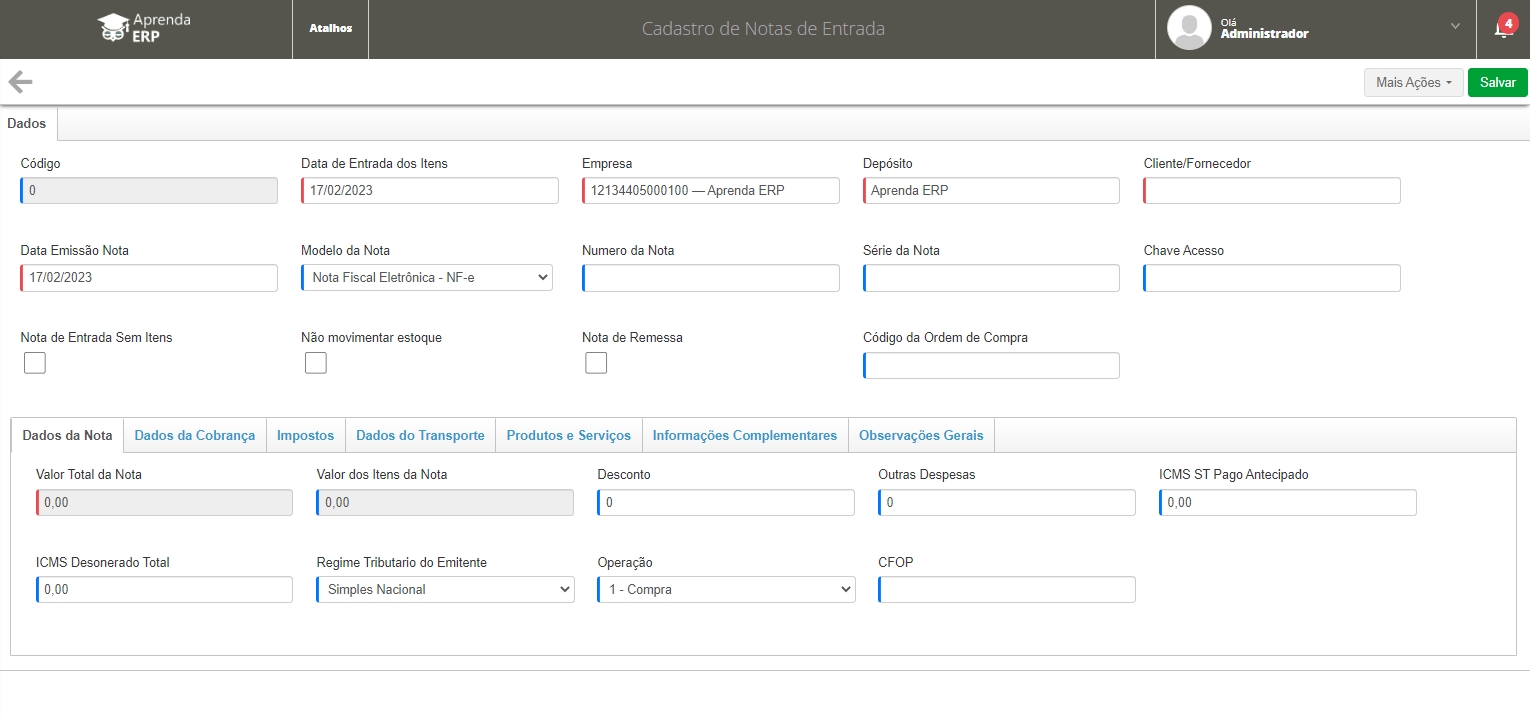Open the Modelo da Nota dropdown
1530x716 pixels.
(x=427, y=278)
